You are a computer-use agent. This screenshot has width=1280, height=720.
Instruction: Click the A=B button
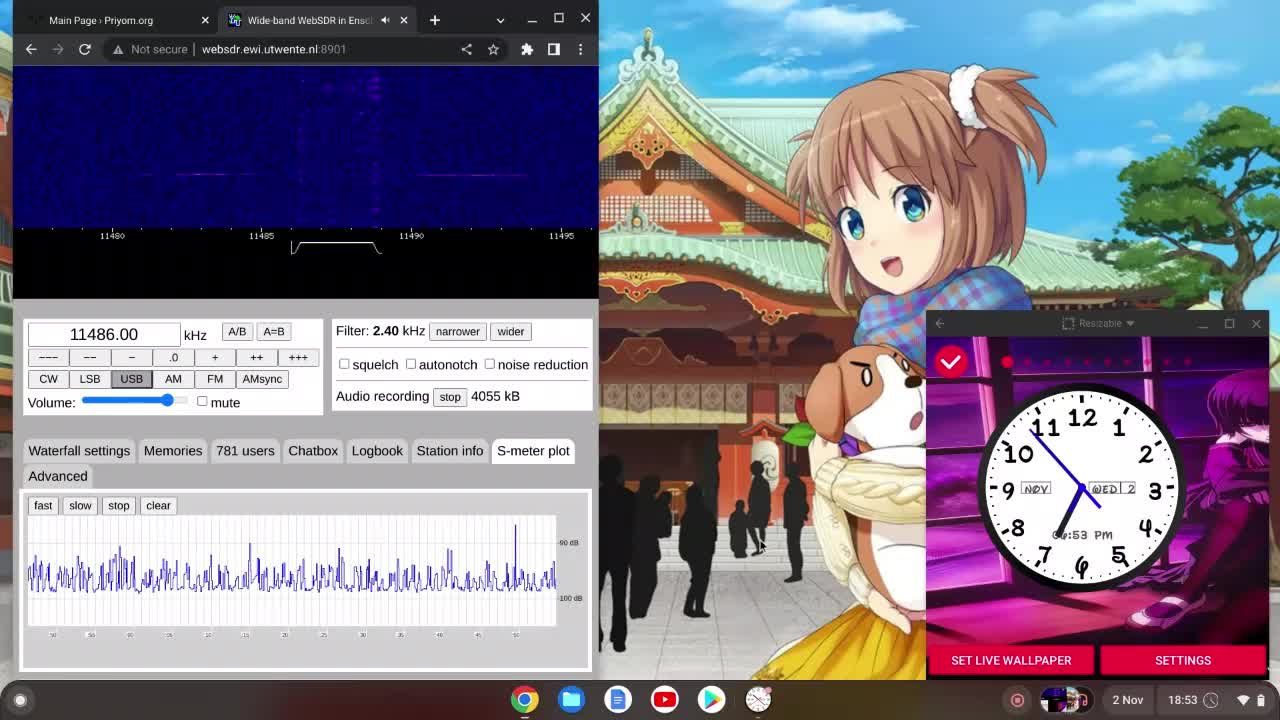tap(274, 332)
